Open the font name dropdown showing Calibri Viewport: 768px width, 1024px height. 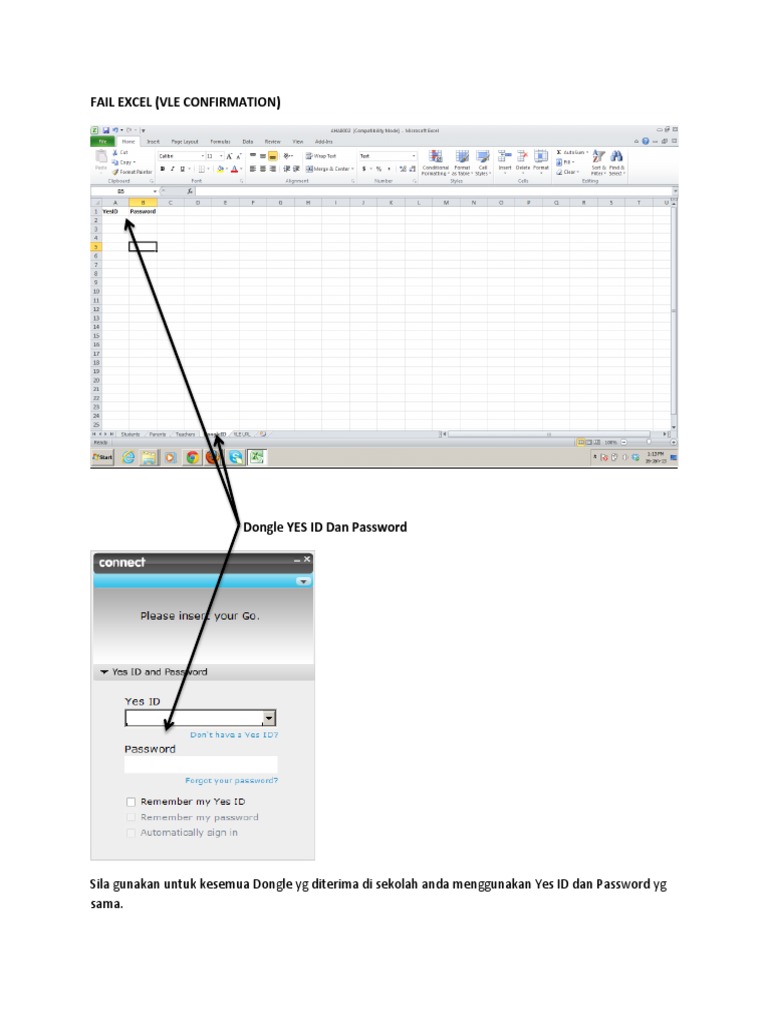click(202, 156)
